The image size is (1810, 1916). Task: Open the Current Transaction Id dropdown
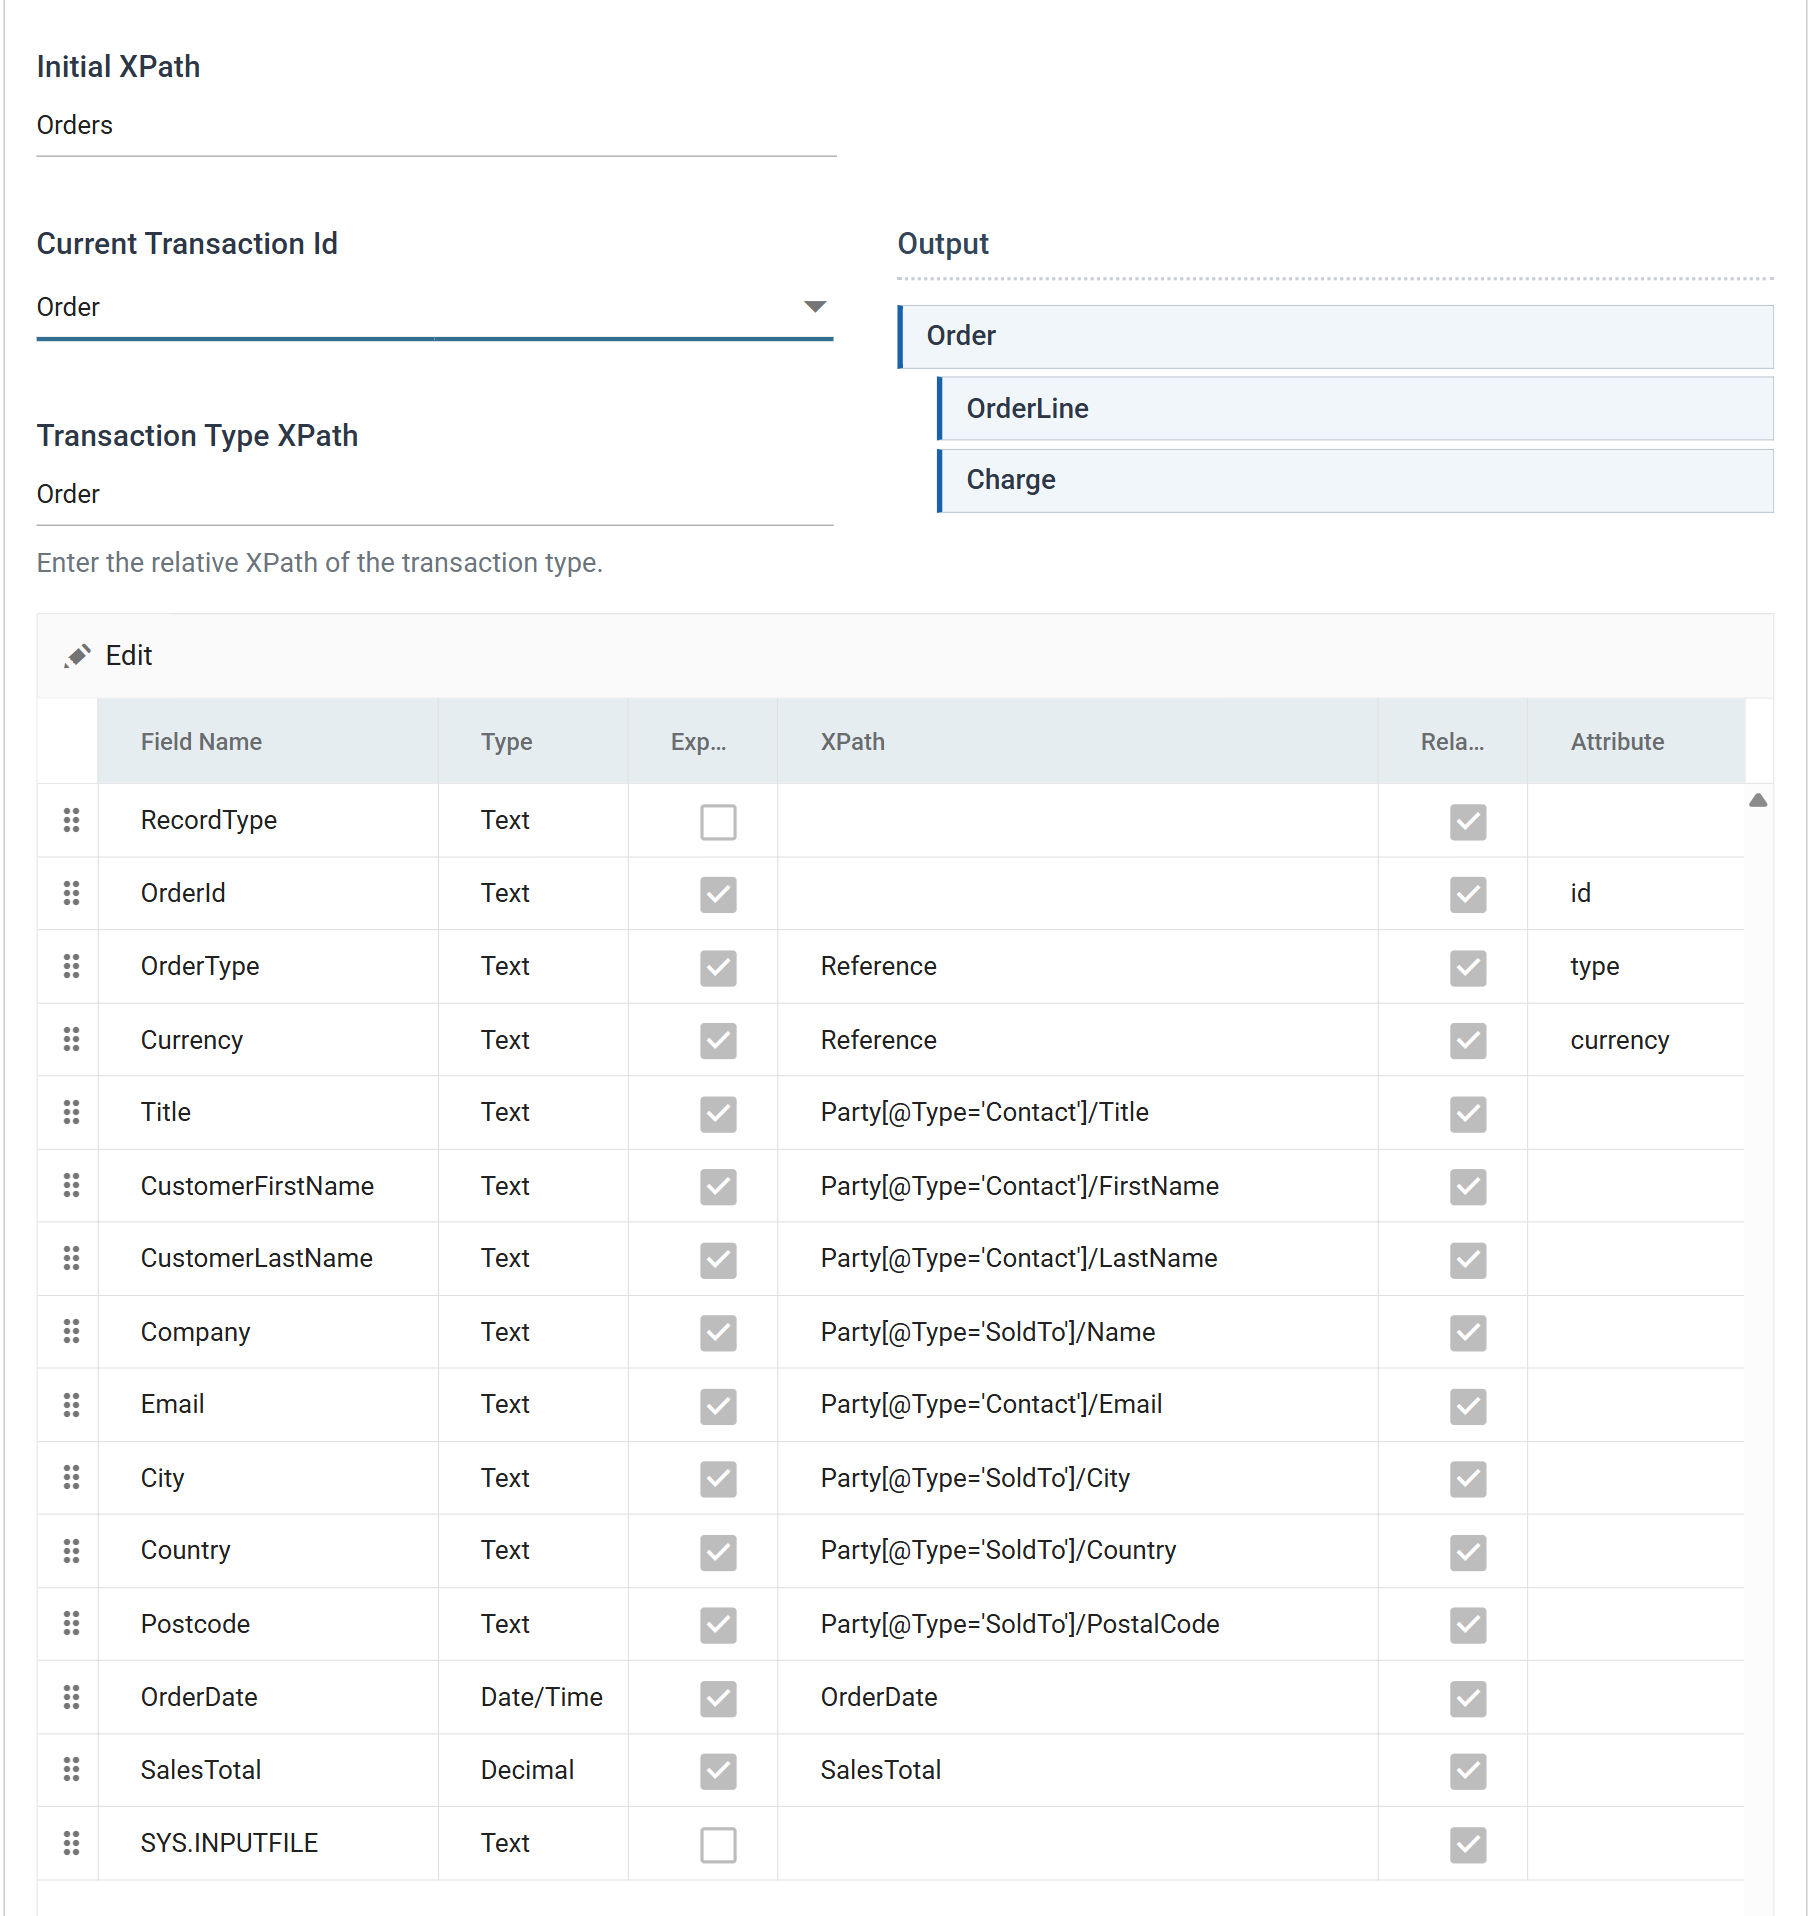(x=435, y=307)
